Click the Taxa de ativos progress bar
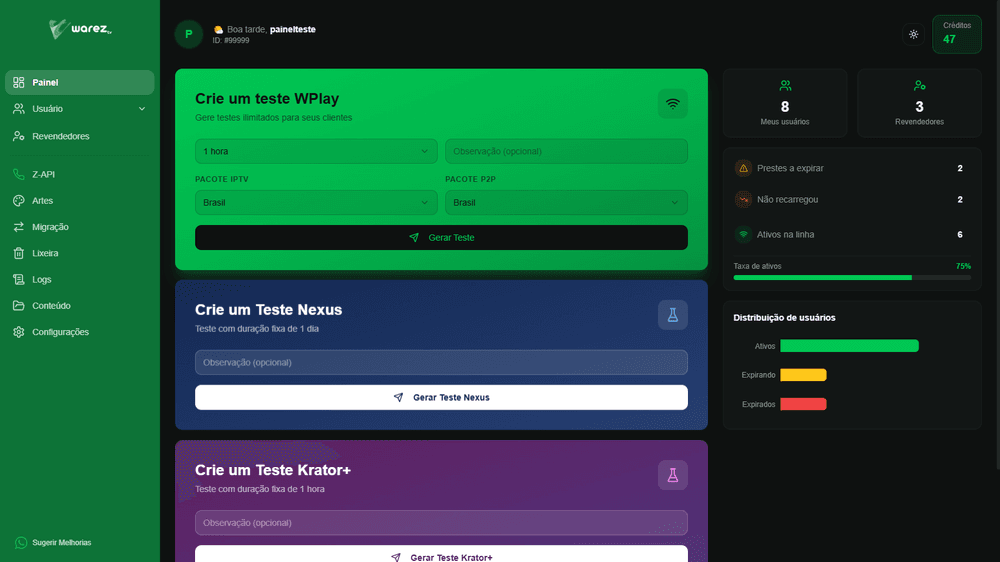1000x562 pixels. tap(852, 277)
